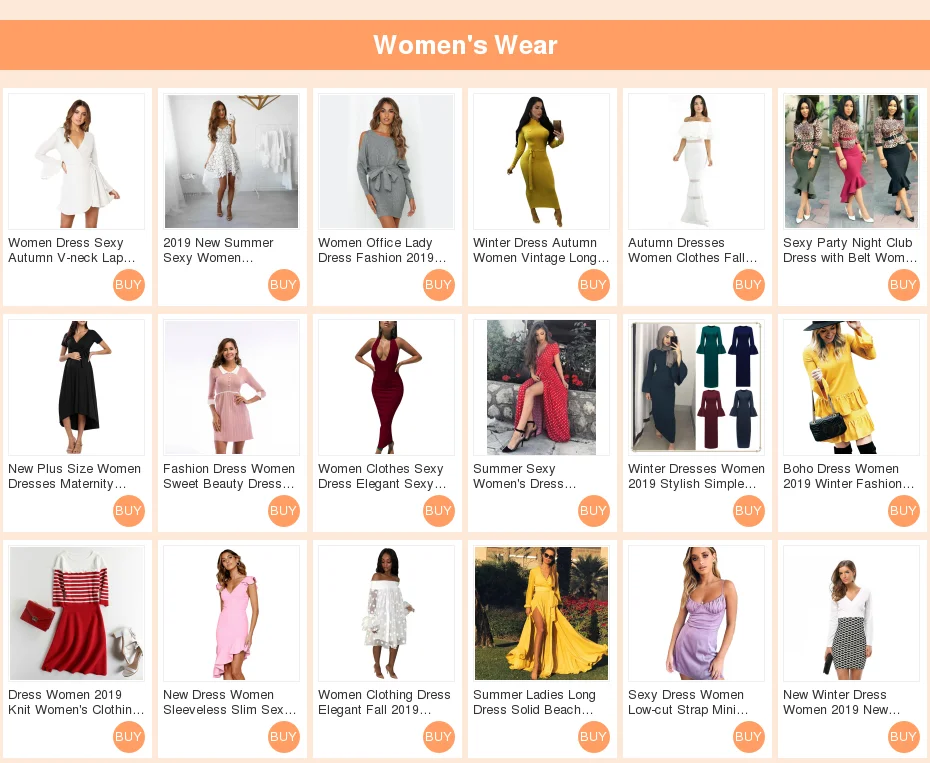The height and width of the screenshot is (763, 930).
Task: Click BUY for New Plus Size Women Dresses
Action: coord(129,511)
